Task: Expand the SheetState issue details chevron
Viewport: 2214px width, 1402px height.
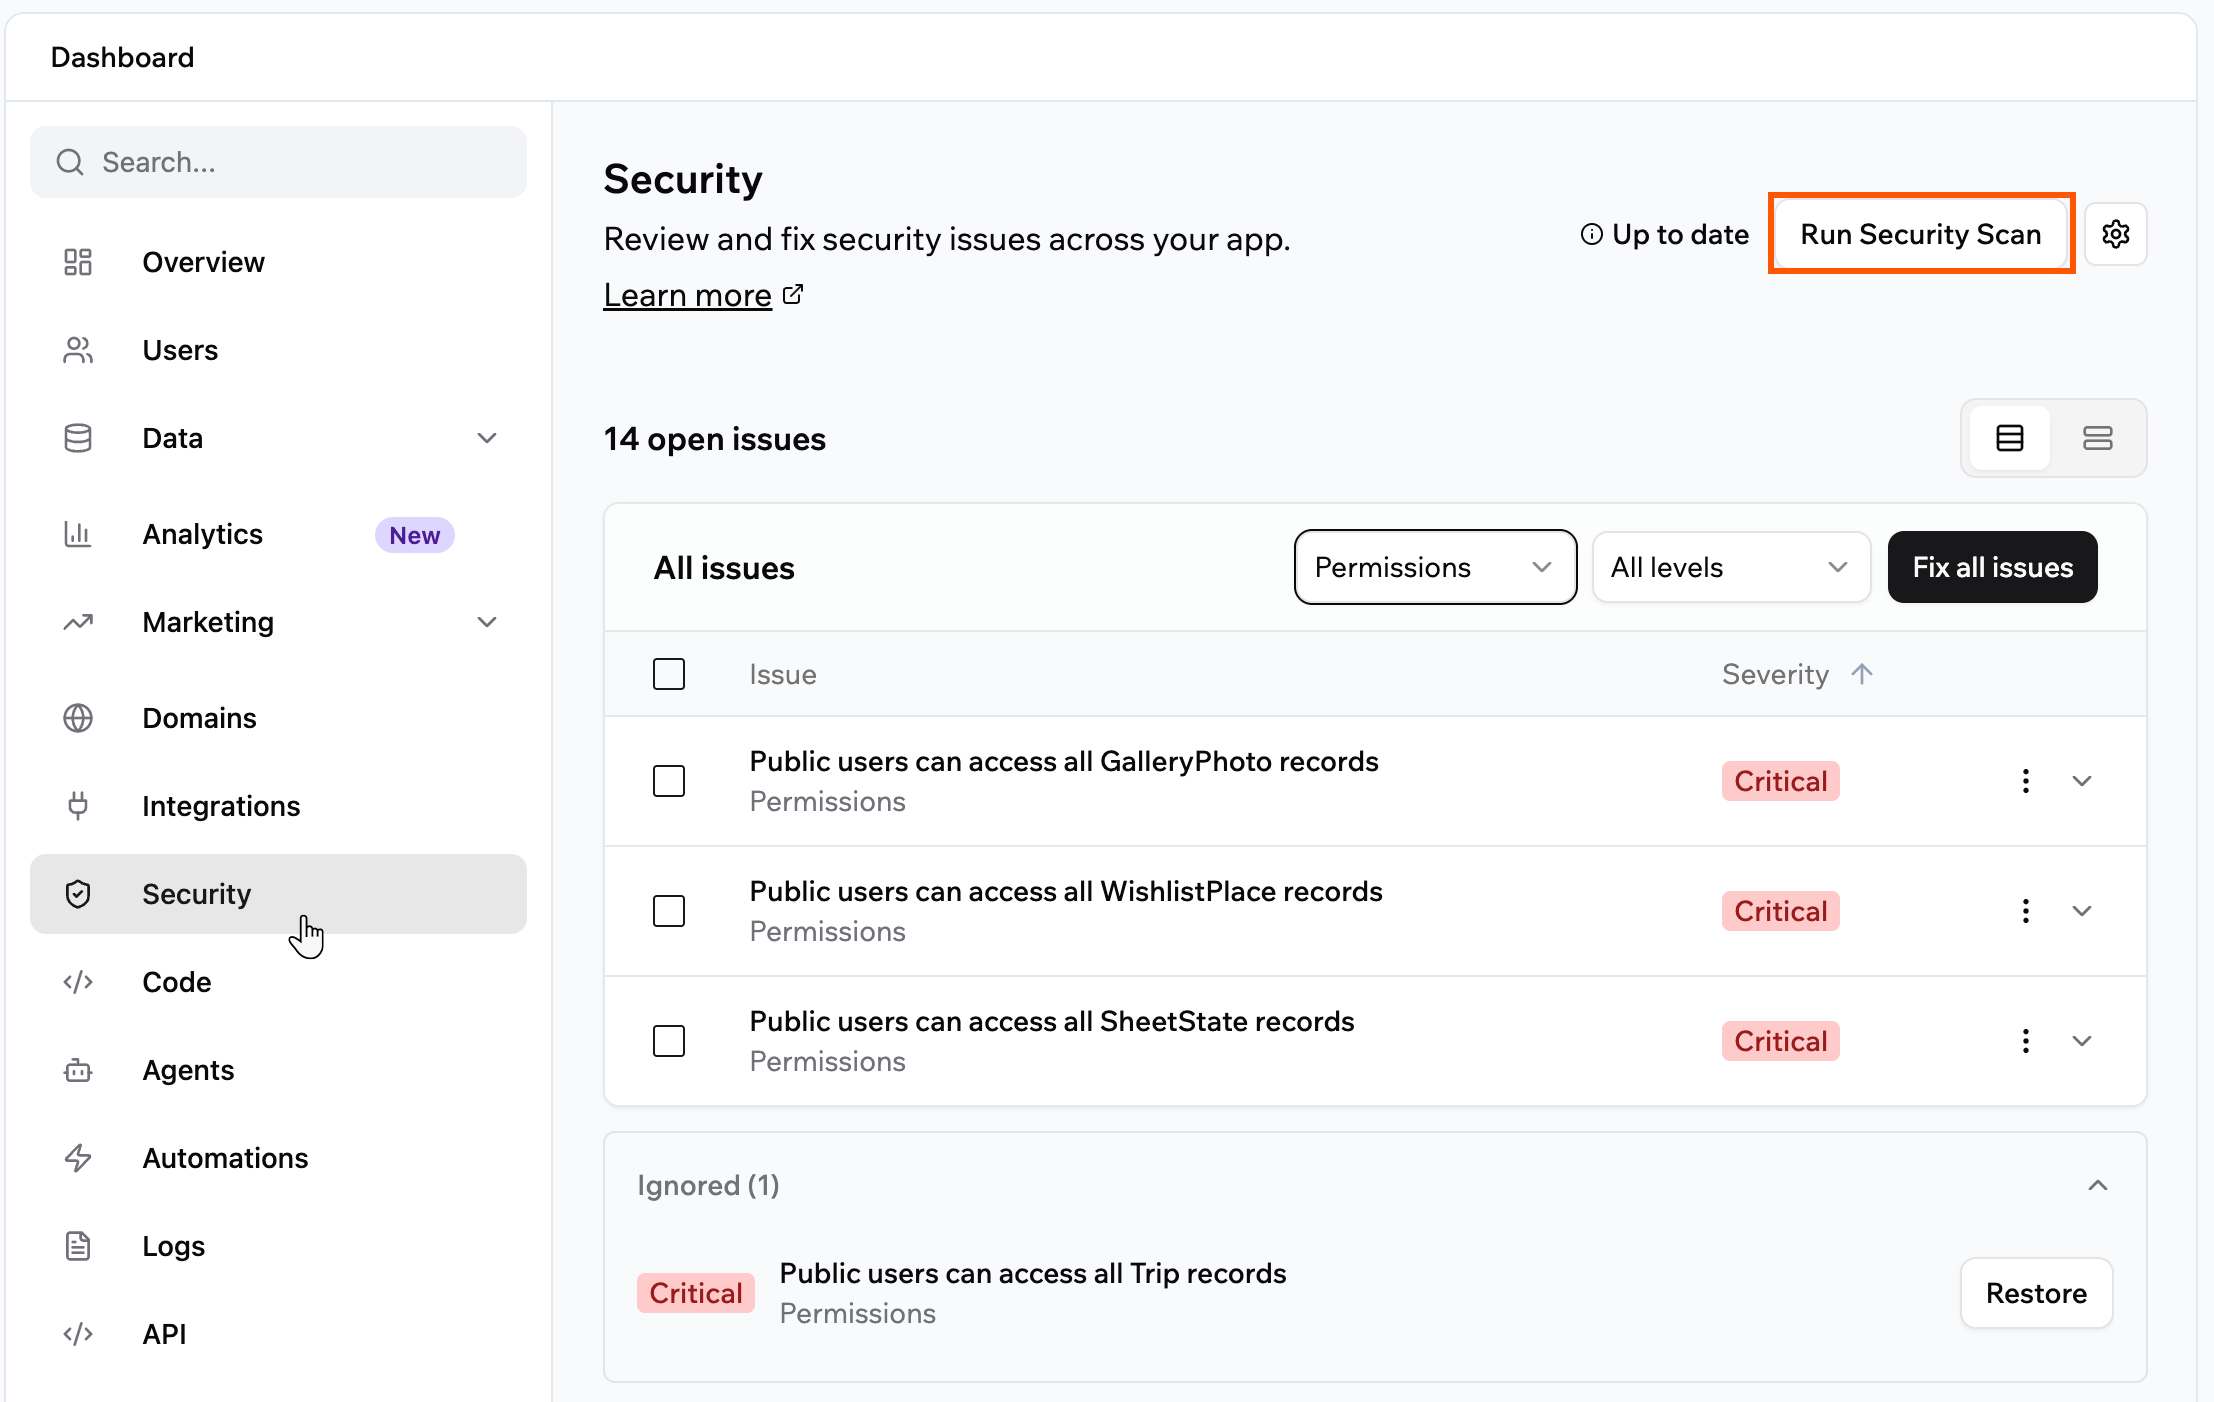Action: 2082,1041
